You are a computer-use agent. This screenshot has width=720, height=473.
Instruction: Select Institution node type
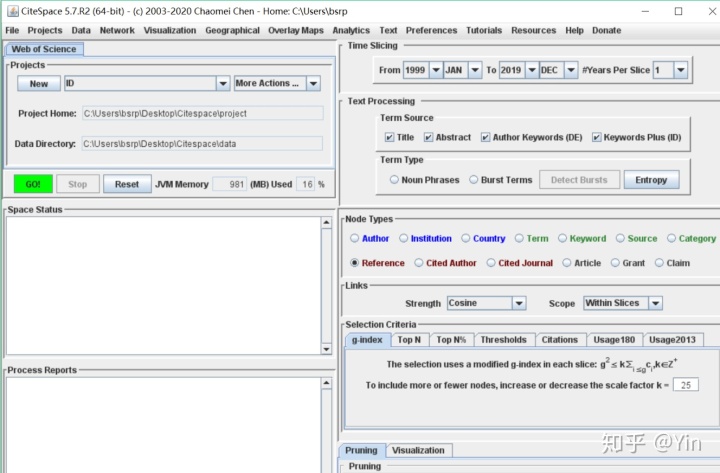click(x=404, y=238)
